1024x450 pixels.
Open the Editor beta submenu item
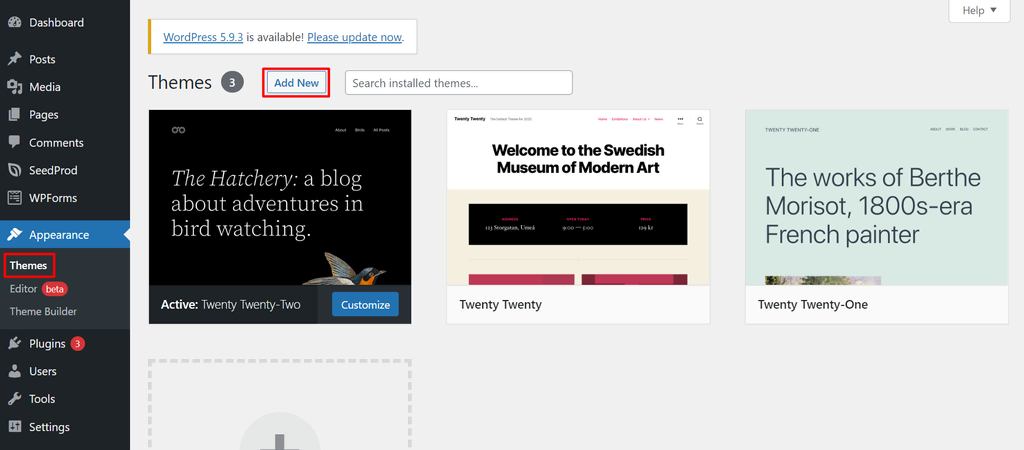[x=39, y=289]
